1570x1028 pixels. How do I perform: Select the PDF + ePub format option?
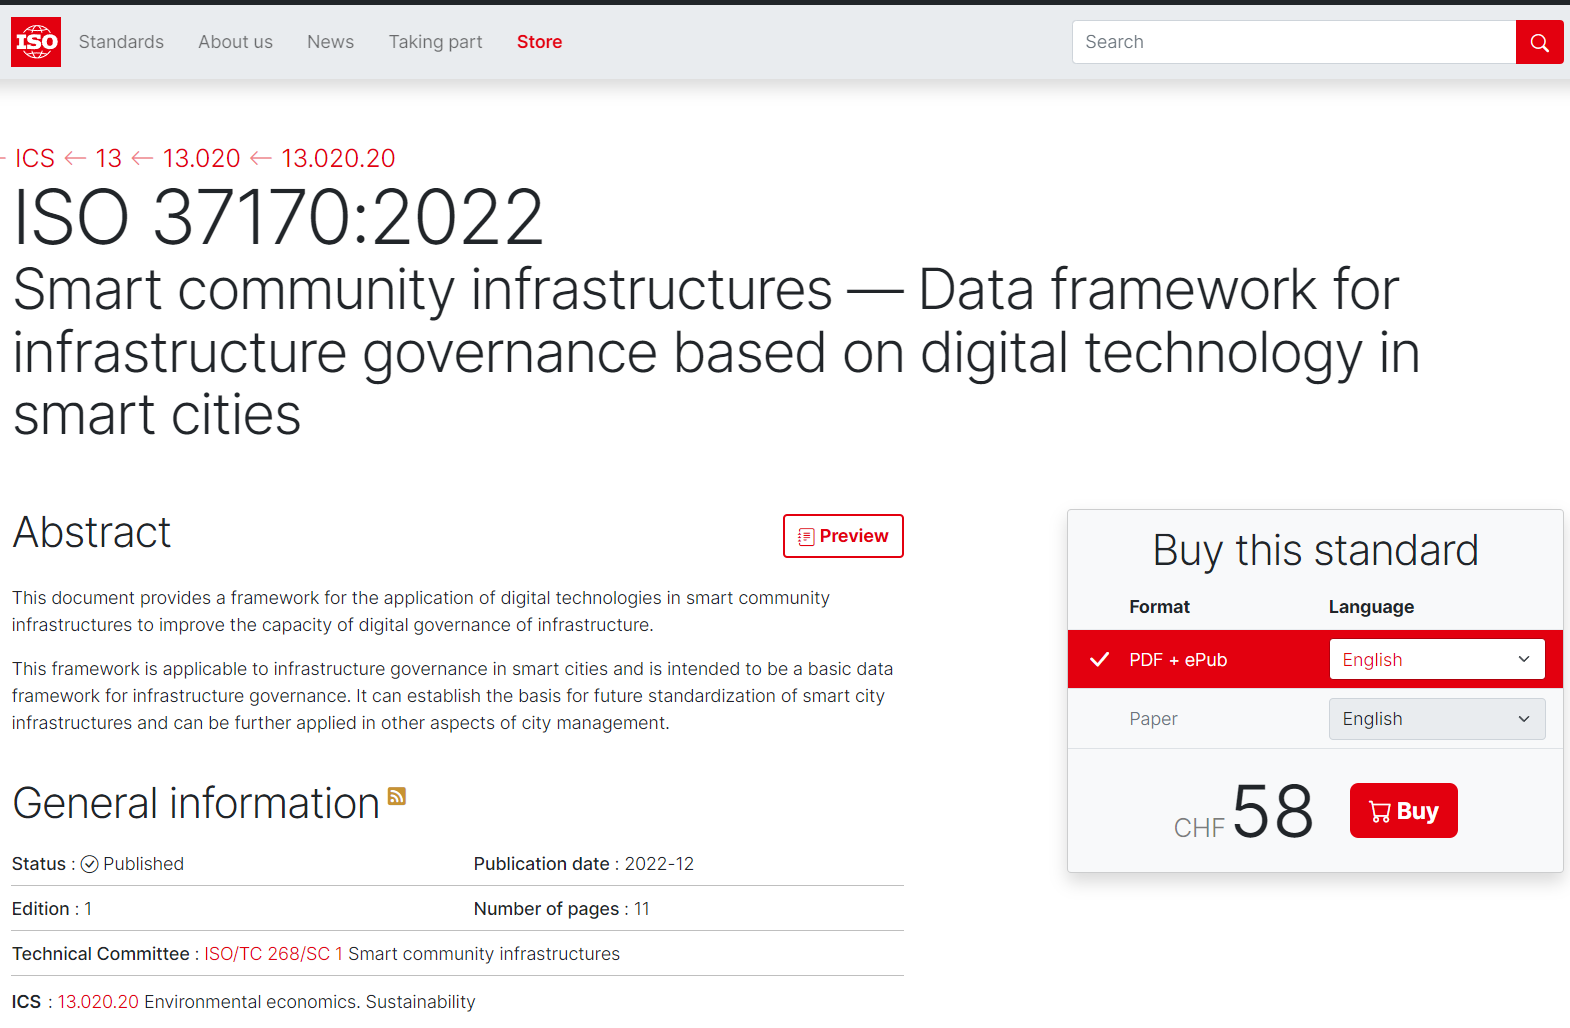coord(1178,660)
